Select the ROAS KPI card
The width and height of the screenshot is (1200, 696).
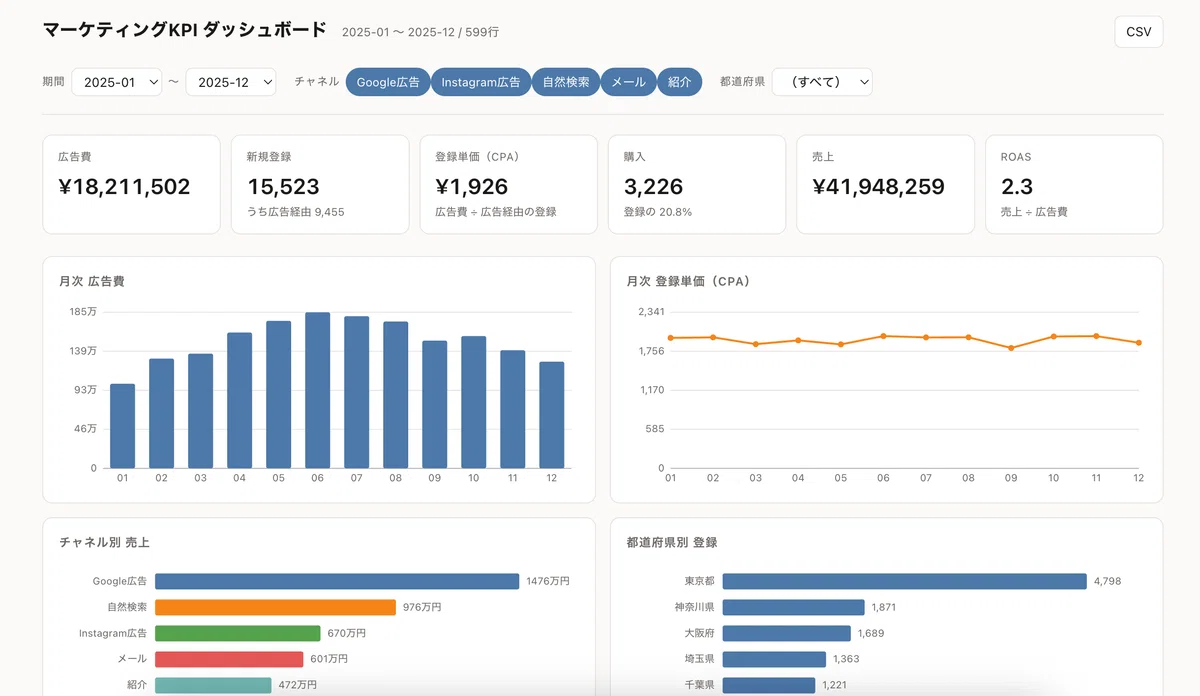tap(1074, 185)
